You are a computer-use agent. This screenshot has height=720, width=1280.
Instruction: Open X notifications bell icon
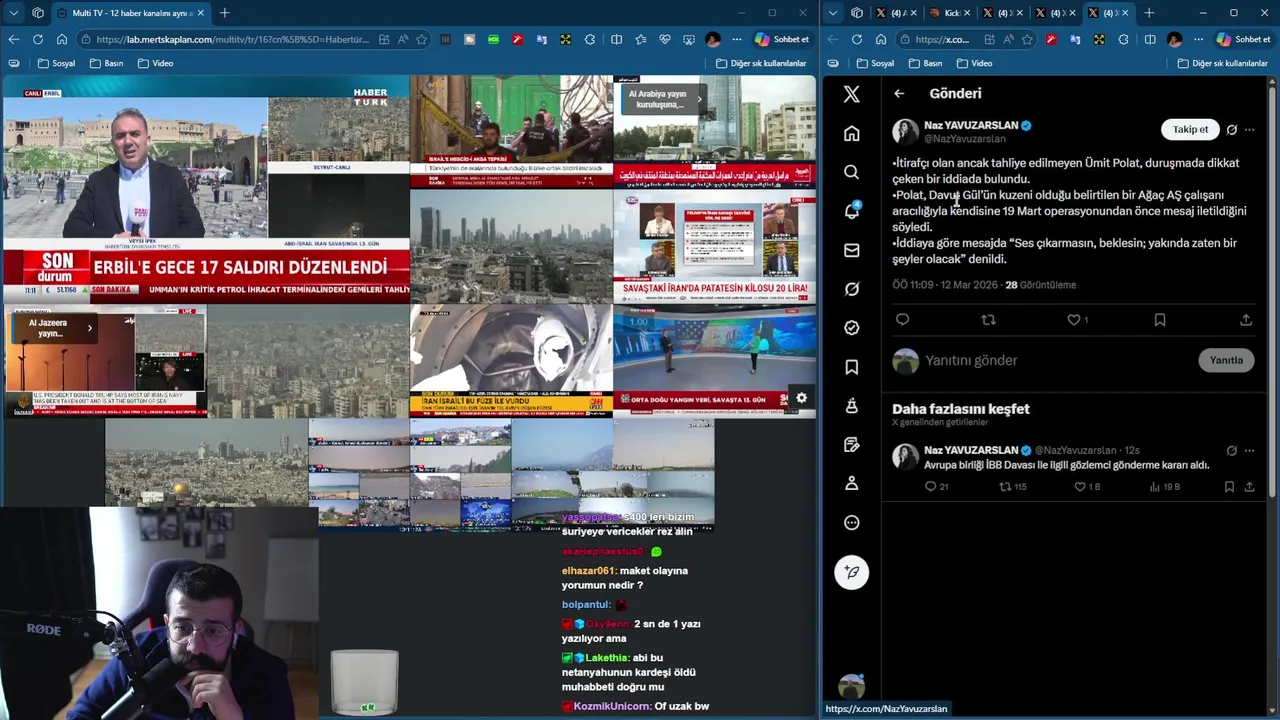click(x=851, y=211)
